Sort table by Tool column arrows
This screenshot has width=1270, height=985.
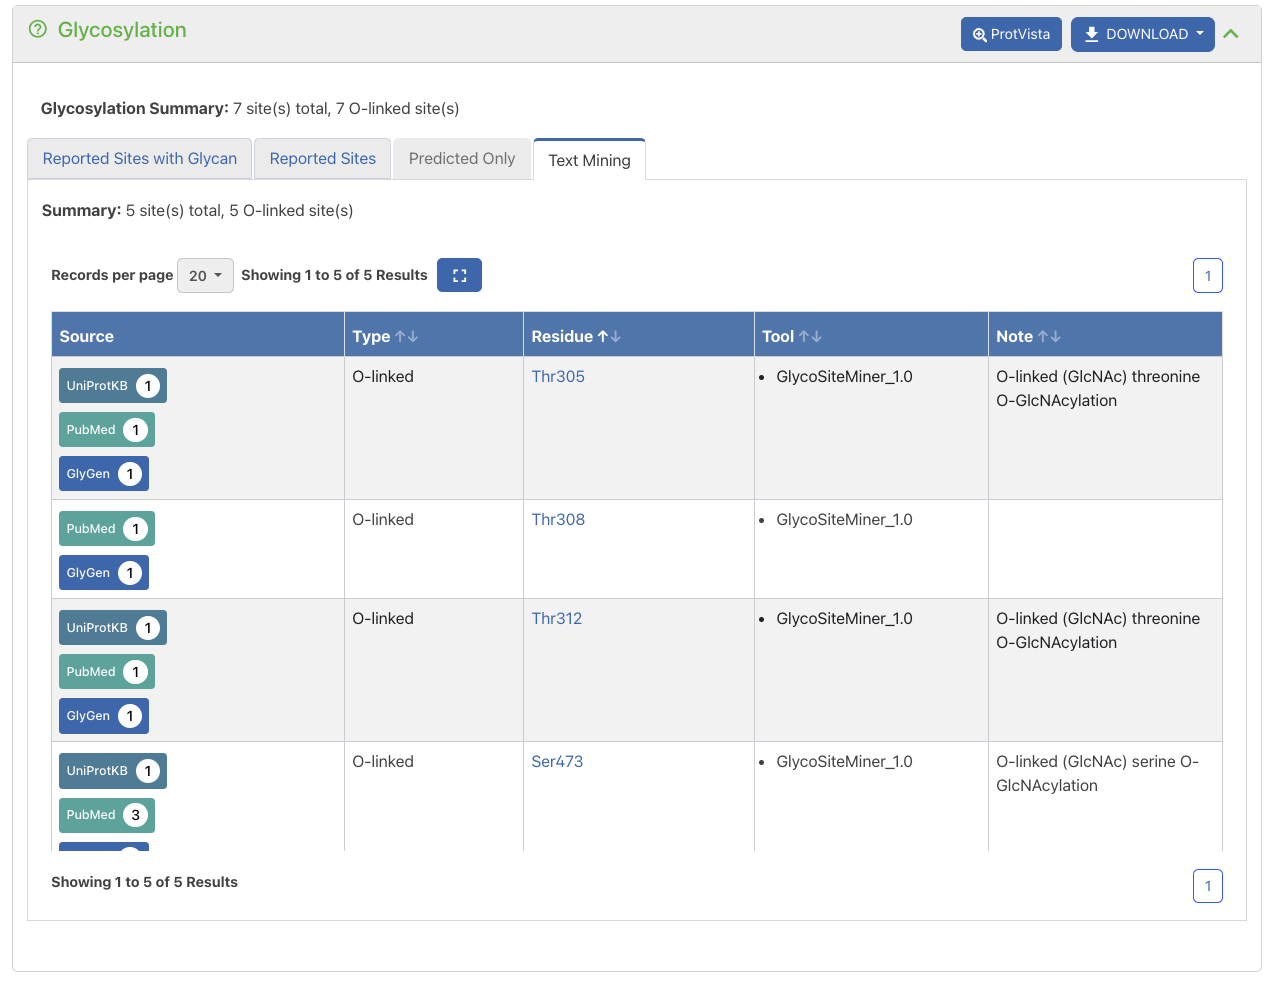pyautogui.click(x=810, y=337)
